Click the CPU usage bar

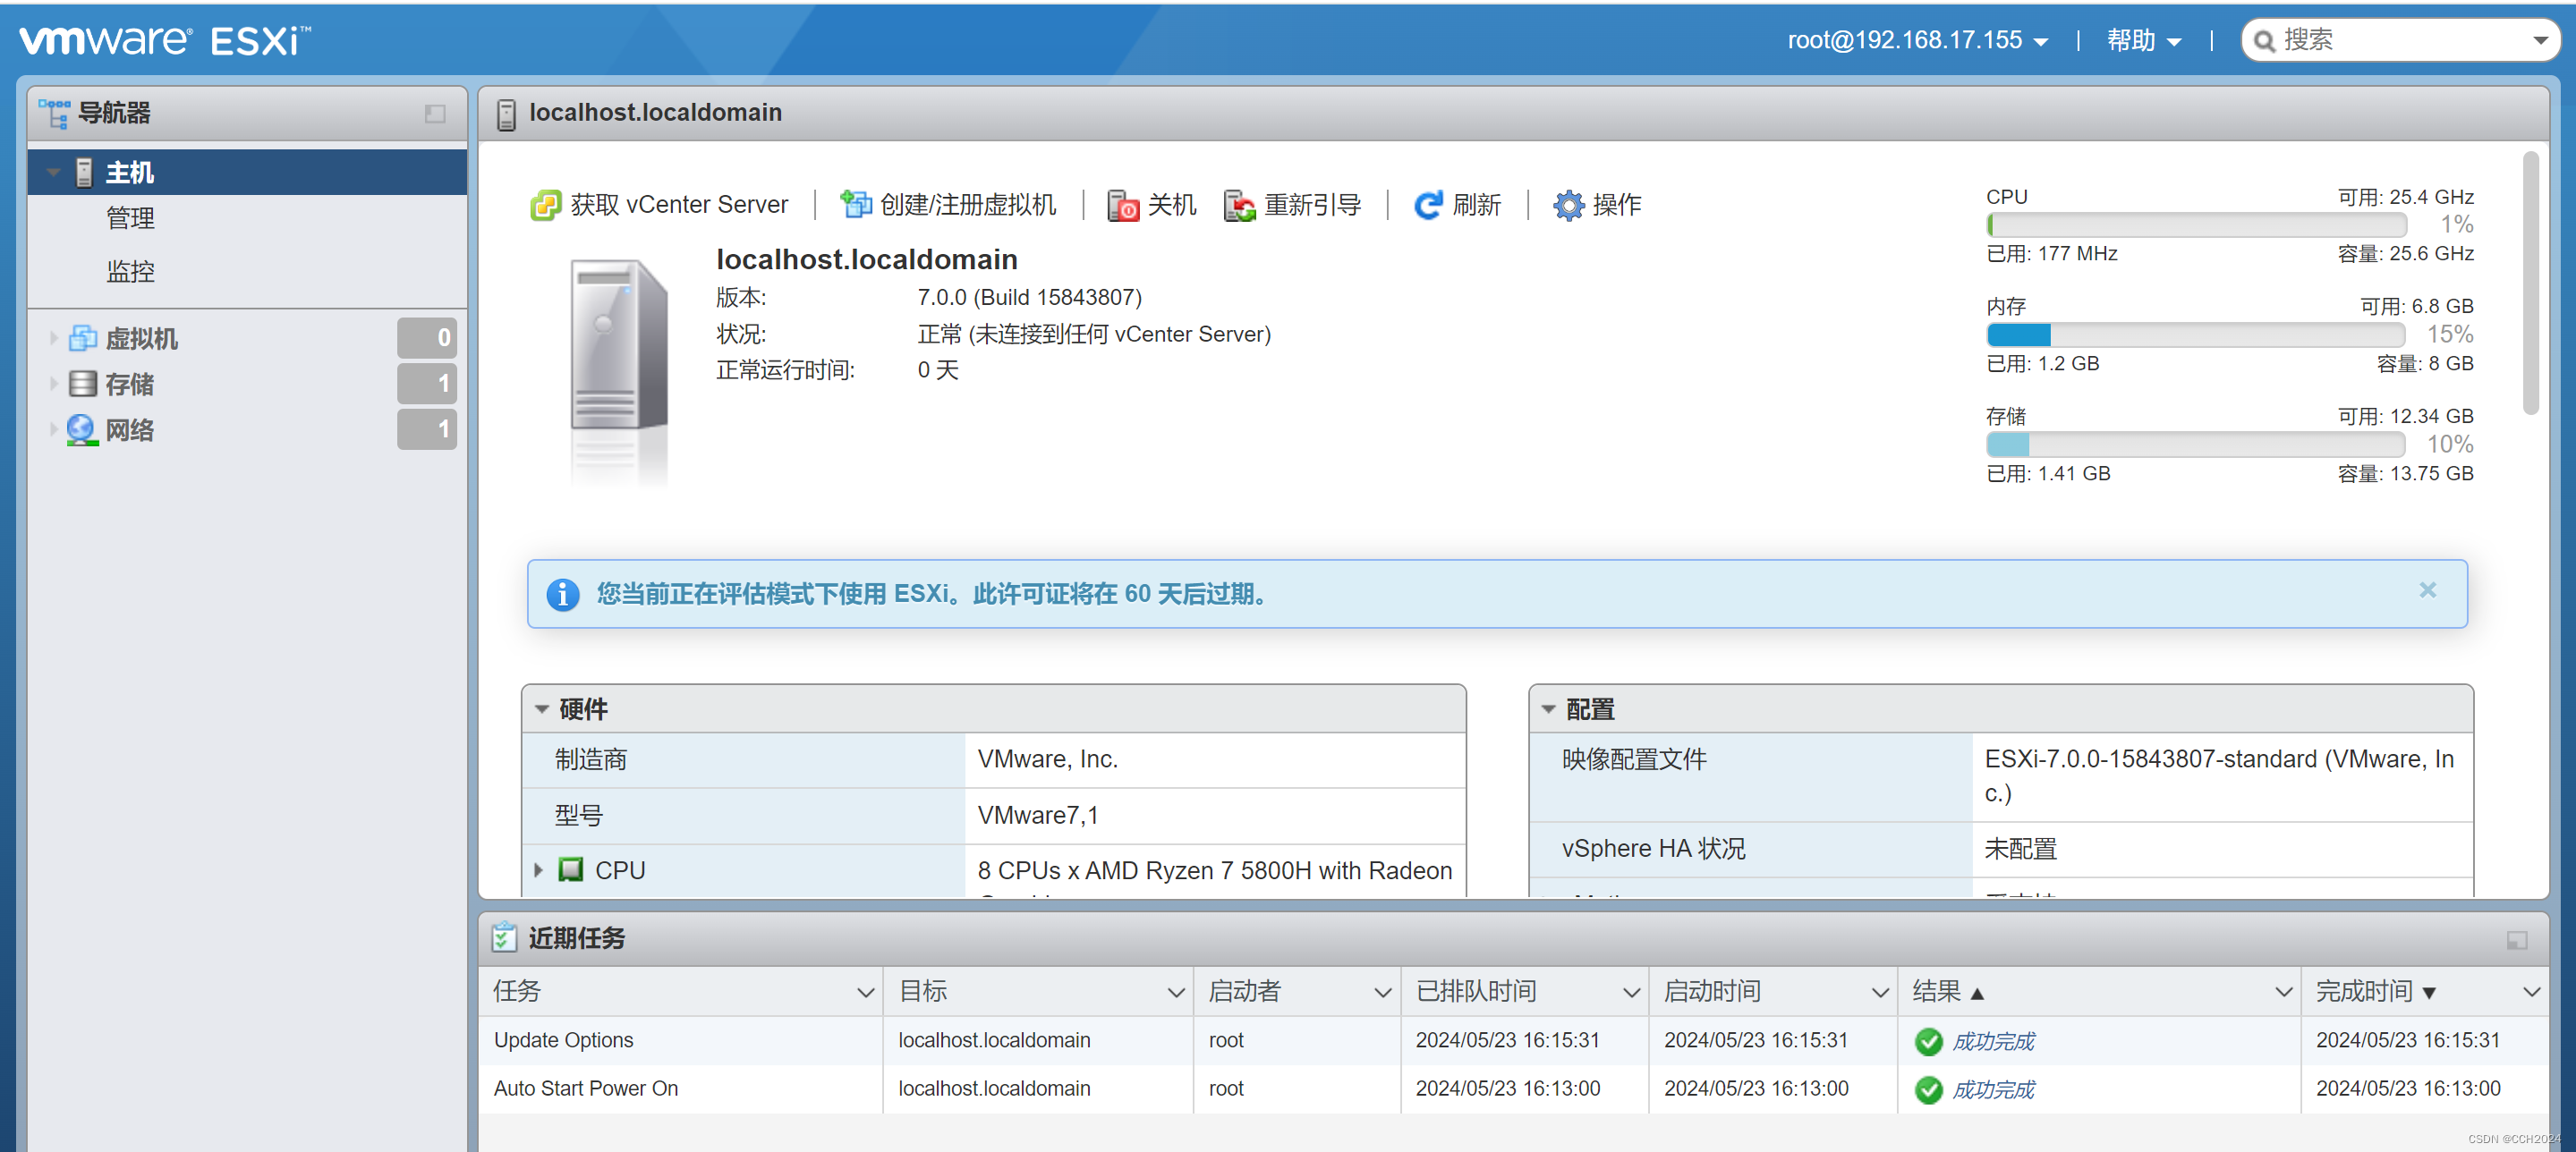[2196, 224]
